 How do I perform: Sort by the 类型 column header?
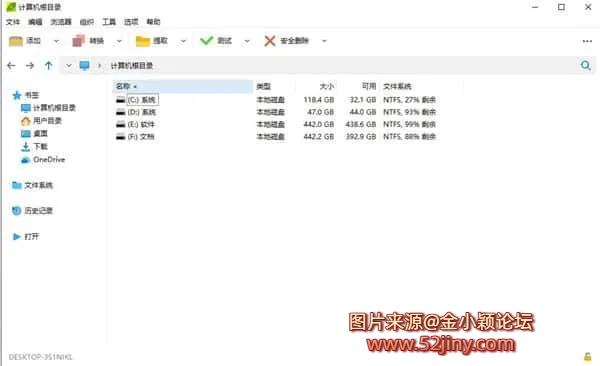click(x=264, y=87)
